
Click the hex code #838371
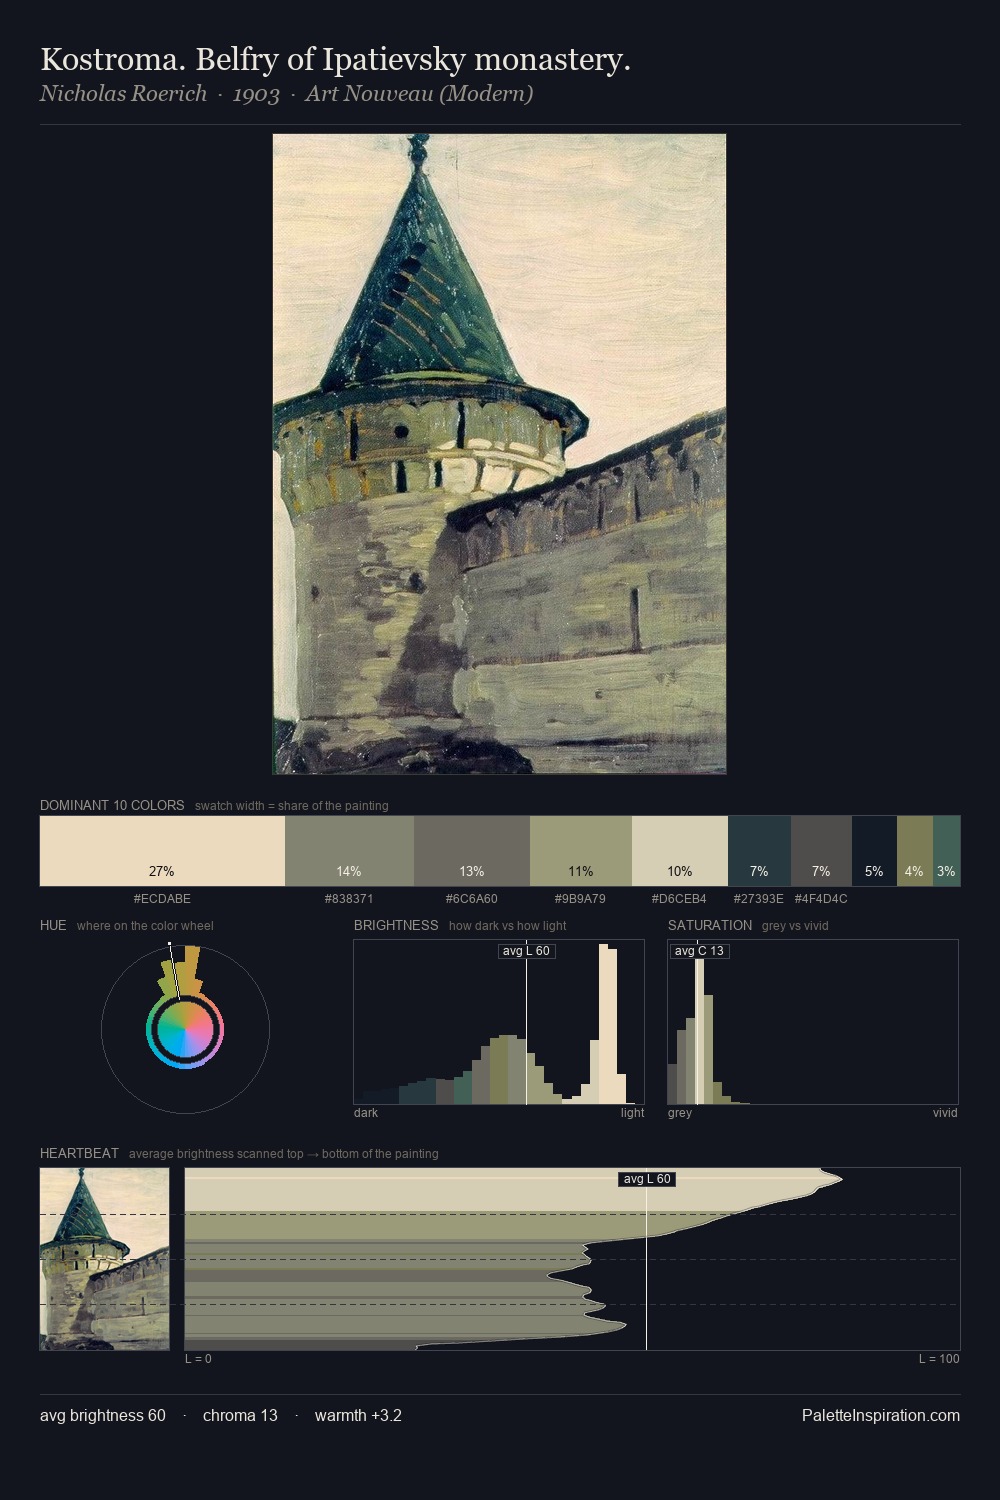(x=349, y=899)
